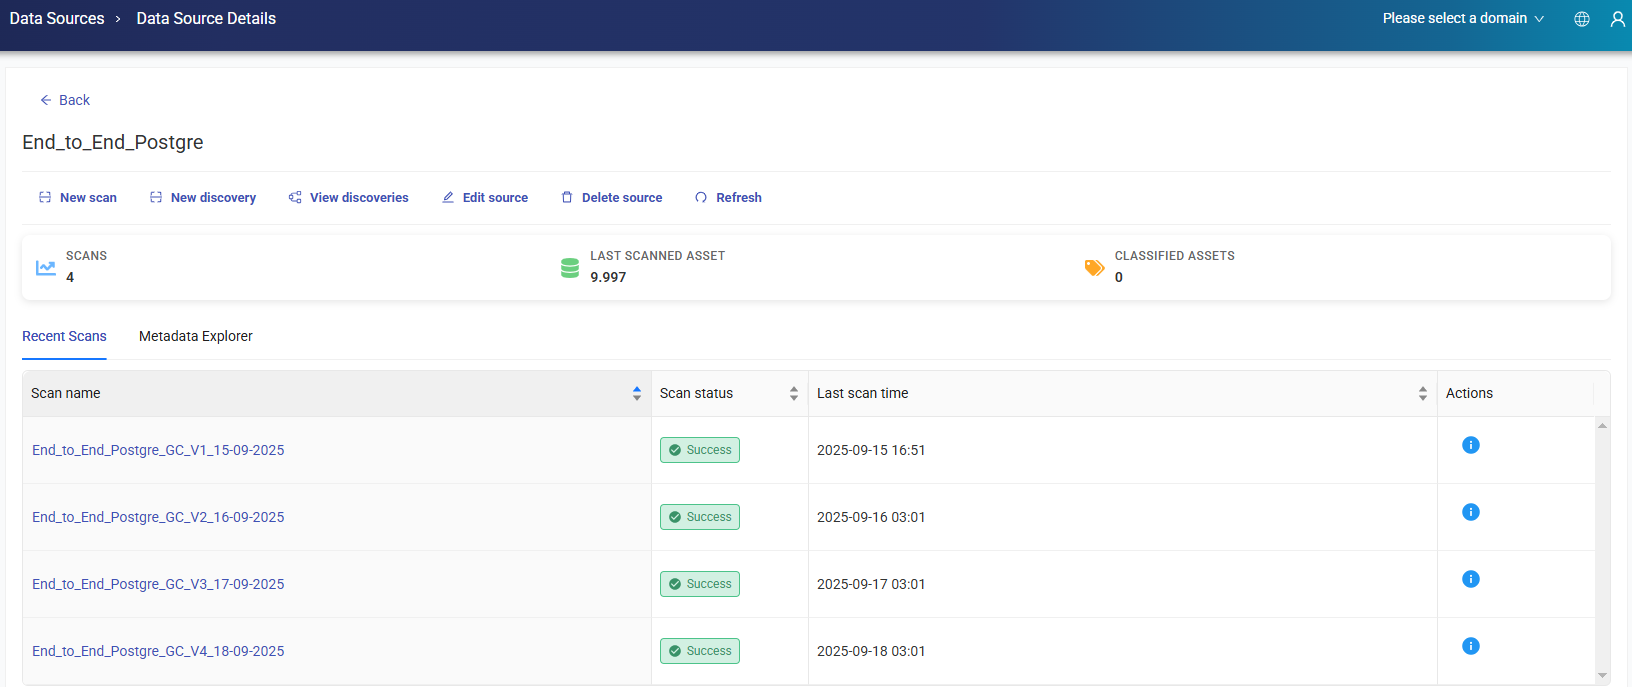This screenshot has height=687, width=1632.
Task: Click info icon for GC_V4 scan
Action: tap(1470, 646)
